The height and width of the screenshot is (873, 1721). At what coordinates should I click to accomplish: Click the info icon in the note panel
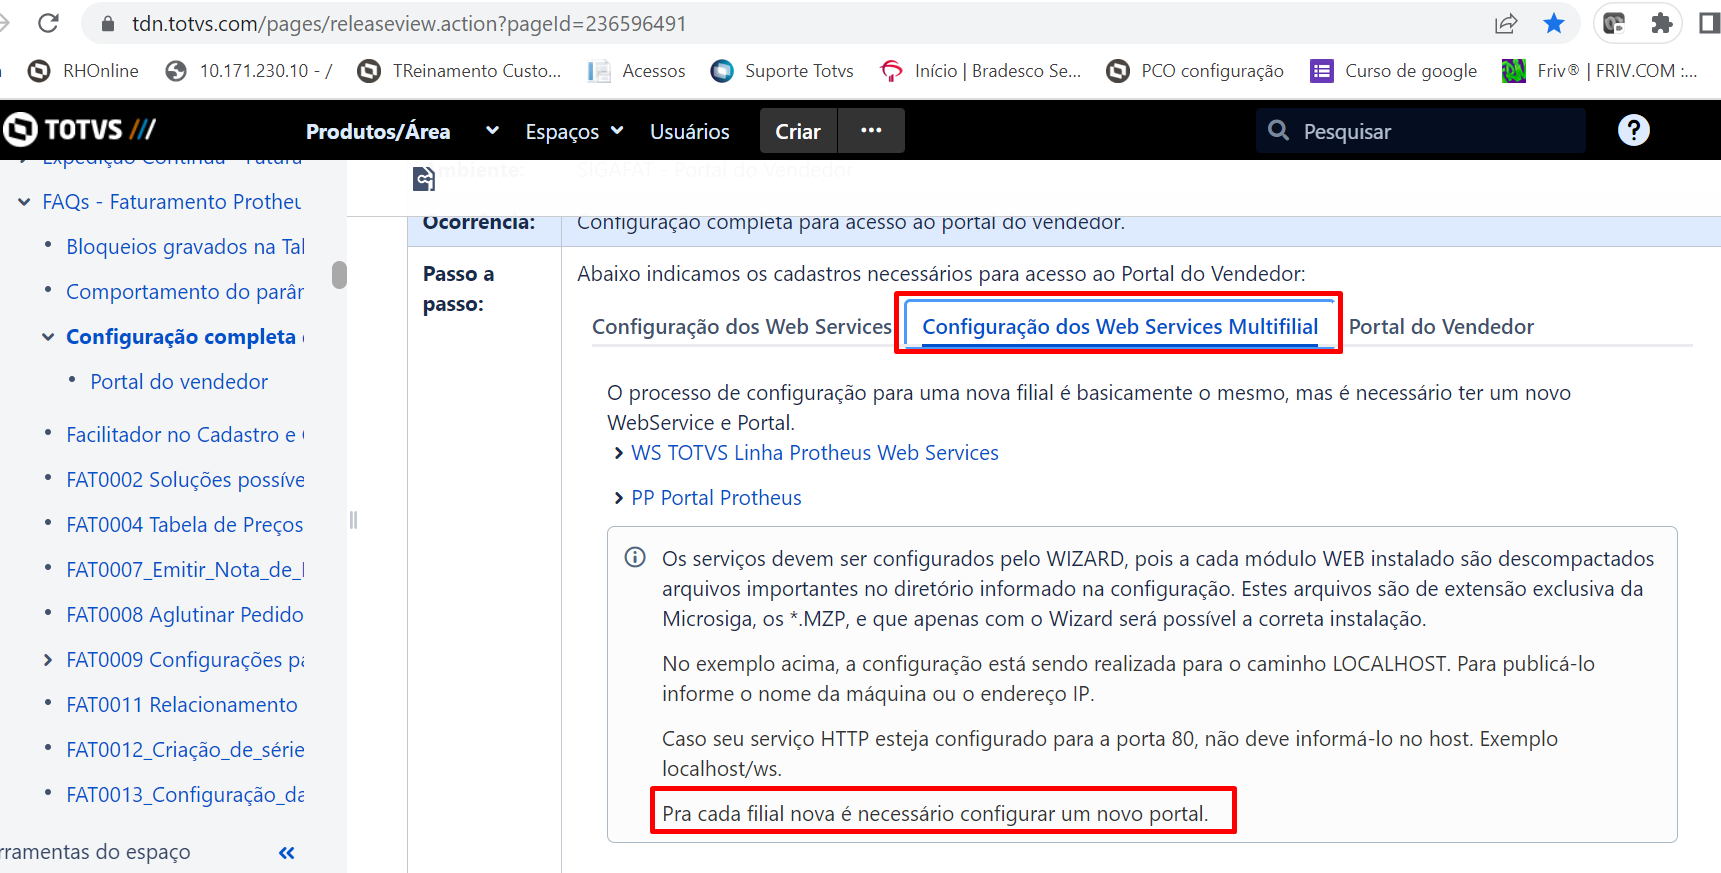[635, 557]
